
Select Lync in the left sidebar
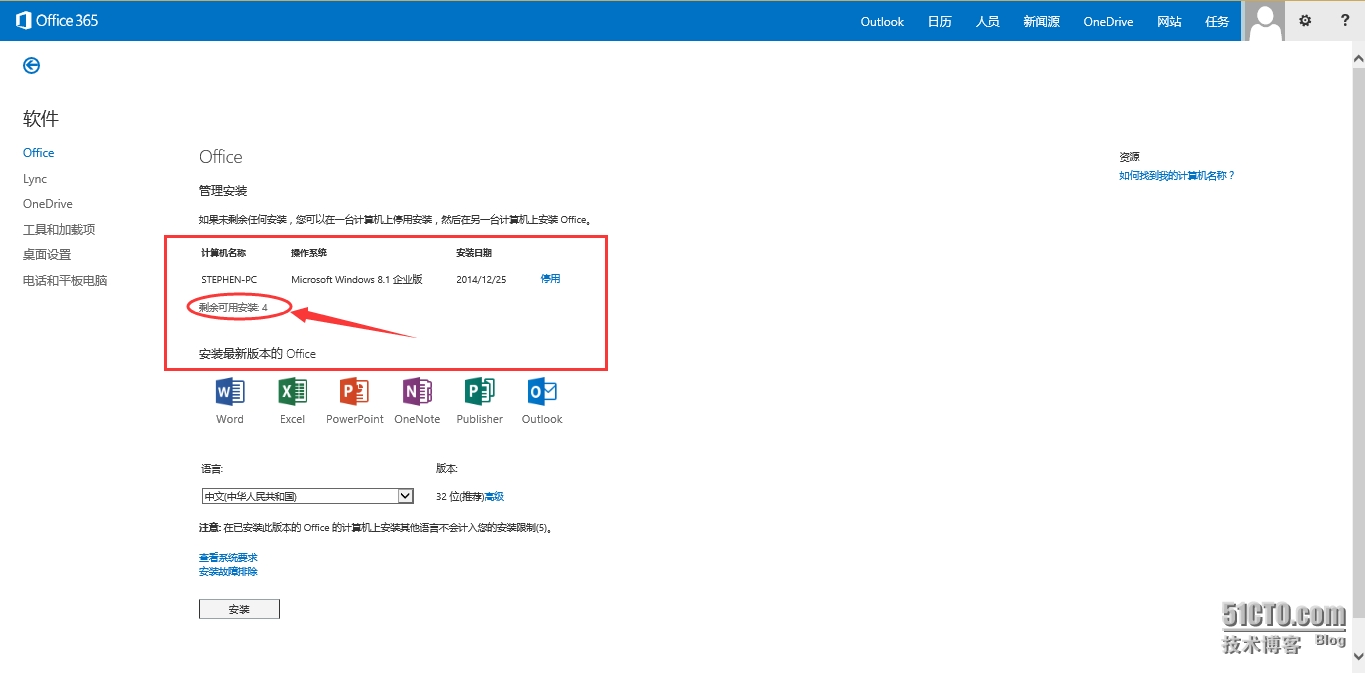pos(35,179)
